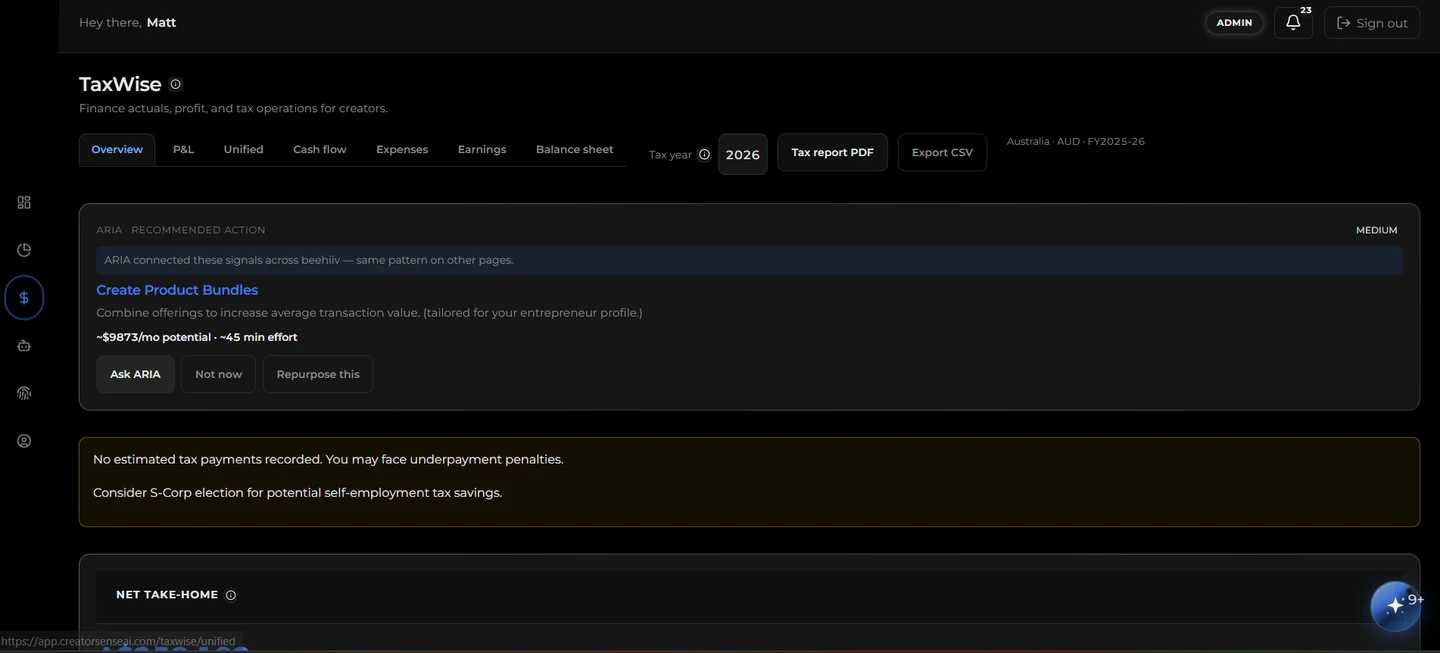
Task: Click the Ask ARIA button
Action: pos(135,374)
